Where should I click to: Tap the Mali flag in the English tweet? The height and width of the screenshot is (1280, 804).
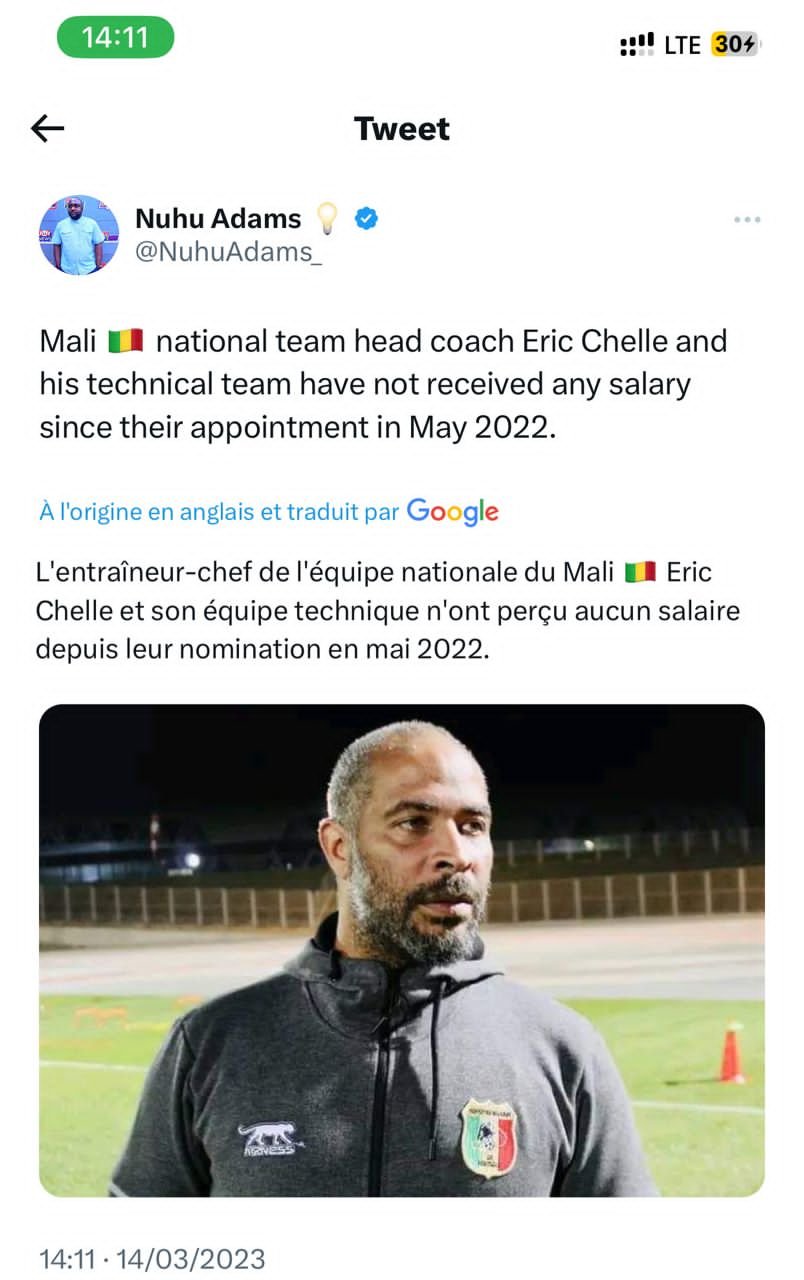point(126,342)
